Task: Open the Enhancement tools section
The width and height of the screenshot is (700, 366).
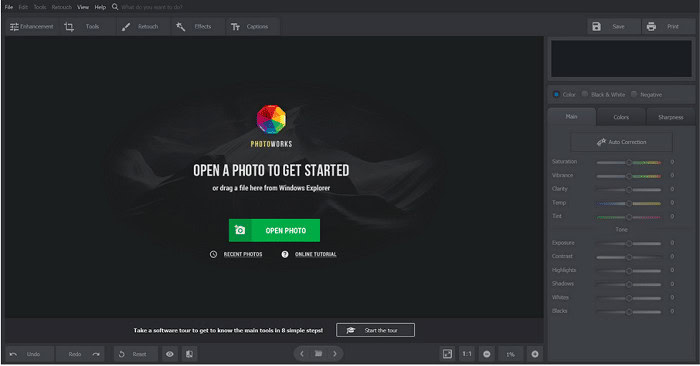Action: click(x=31, y=27)
